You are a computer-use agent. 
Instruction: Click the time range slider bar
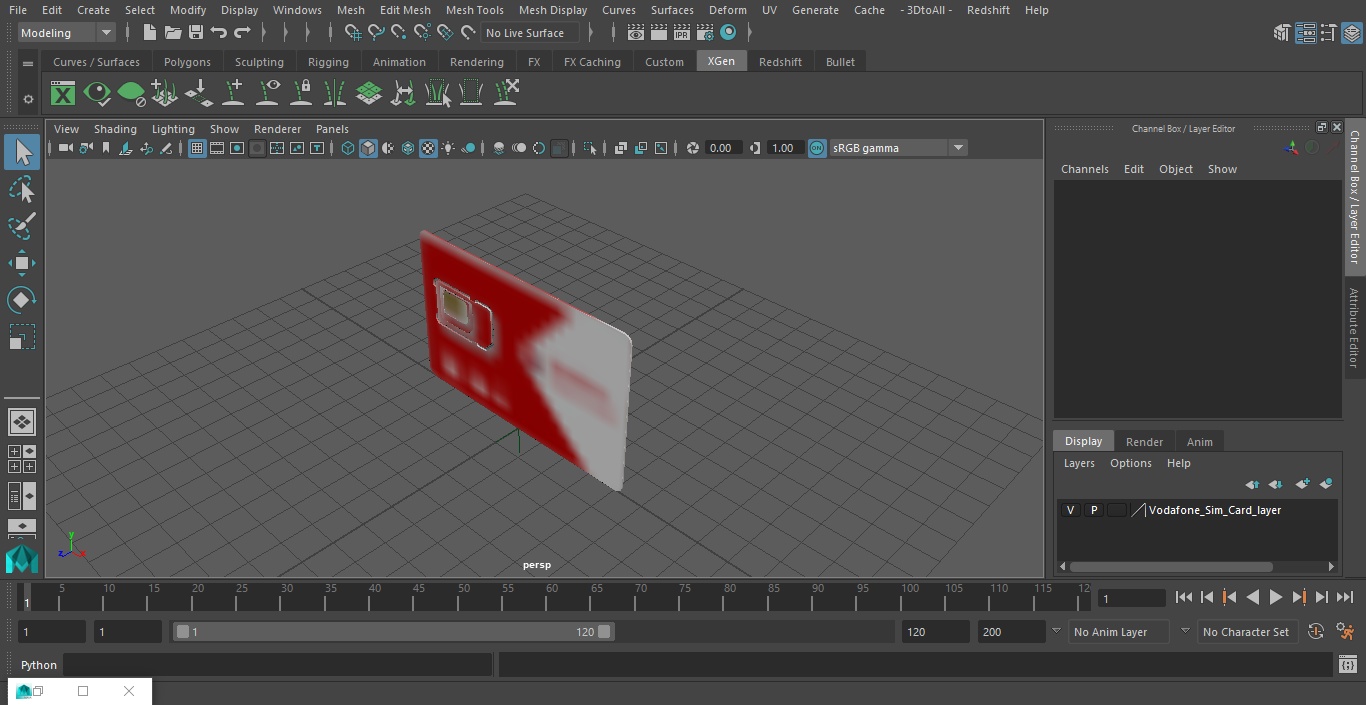[x=394, y=632]
